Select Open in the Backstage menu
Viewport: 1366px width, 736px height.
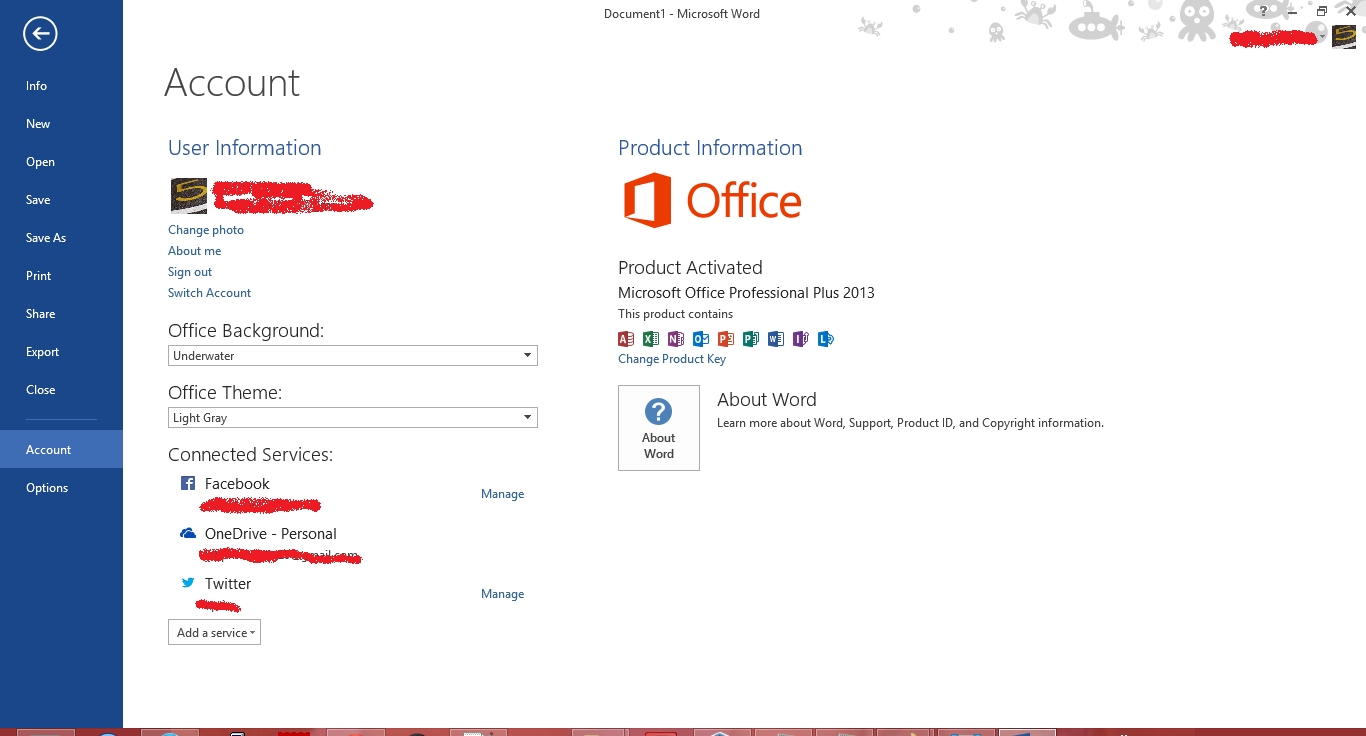pyautogui.click(x=61, y=162)
